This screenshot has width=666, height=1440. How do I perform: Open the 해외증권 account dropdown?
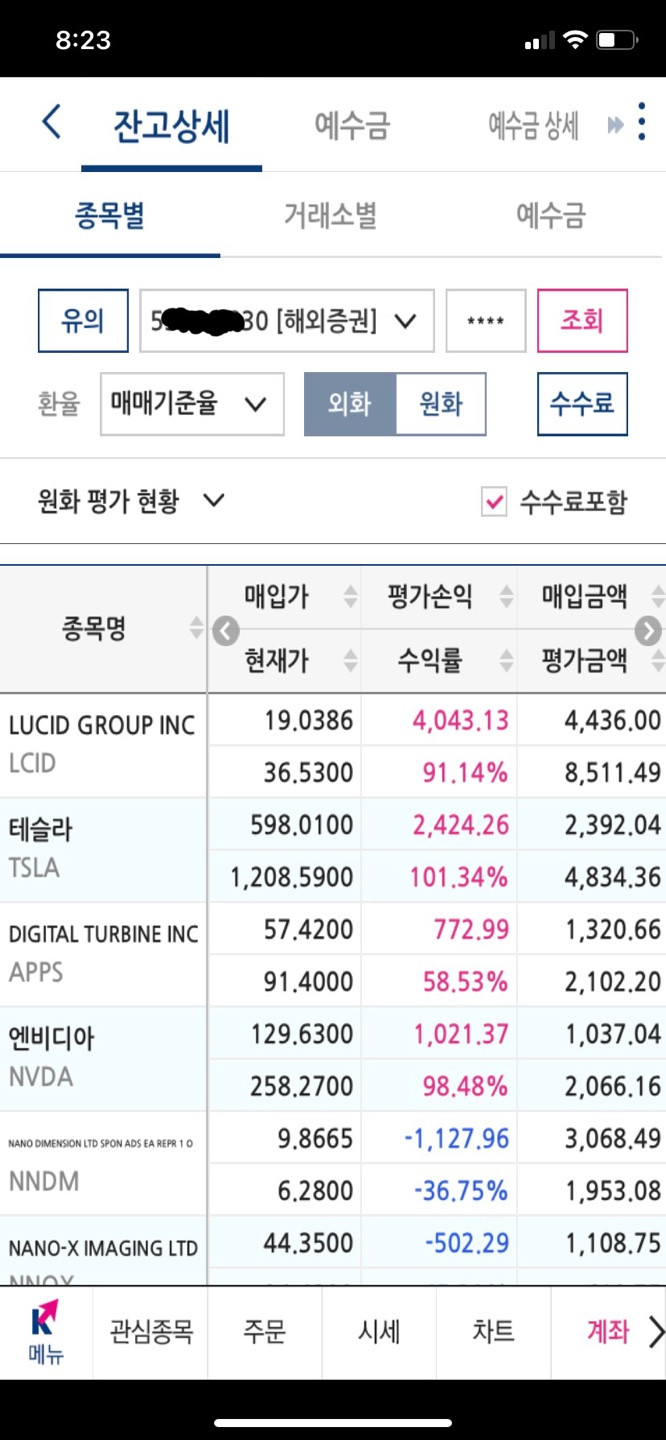click(287, 321)
